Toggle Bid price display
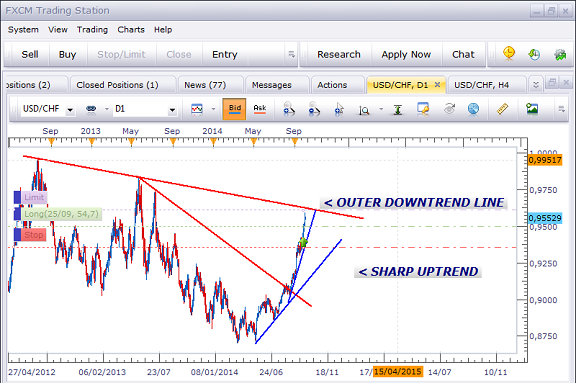Viewport: 576px width, 383px height. coord(234,109)
